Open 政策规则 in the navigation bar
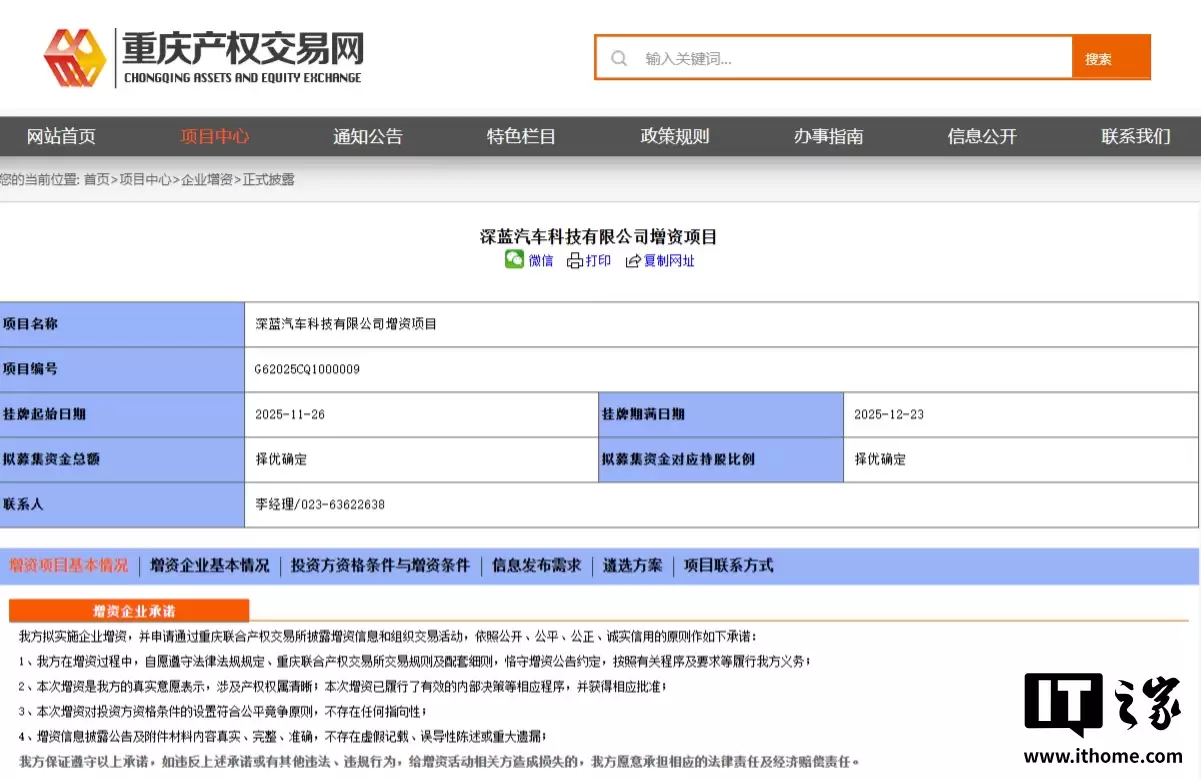This screenshot has height=779, width=1201. coord(674,137)
